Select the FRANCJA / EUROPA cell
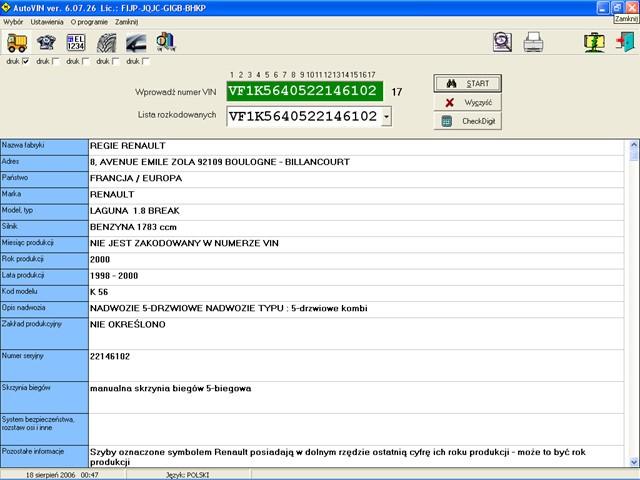The width and height of the screenshot is (640, 480). point(356,179)
